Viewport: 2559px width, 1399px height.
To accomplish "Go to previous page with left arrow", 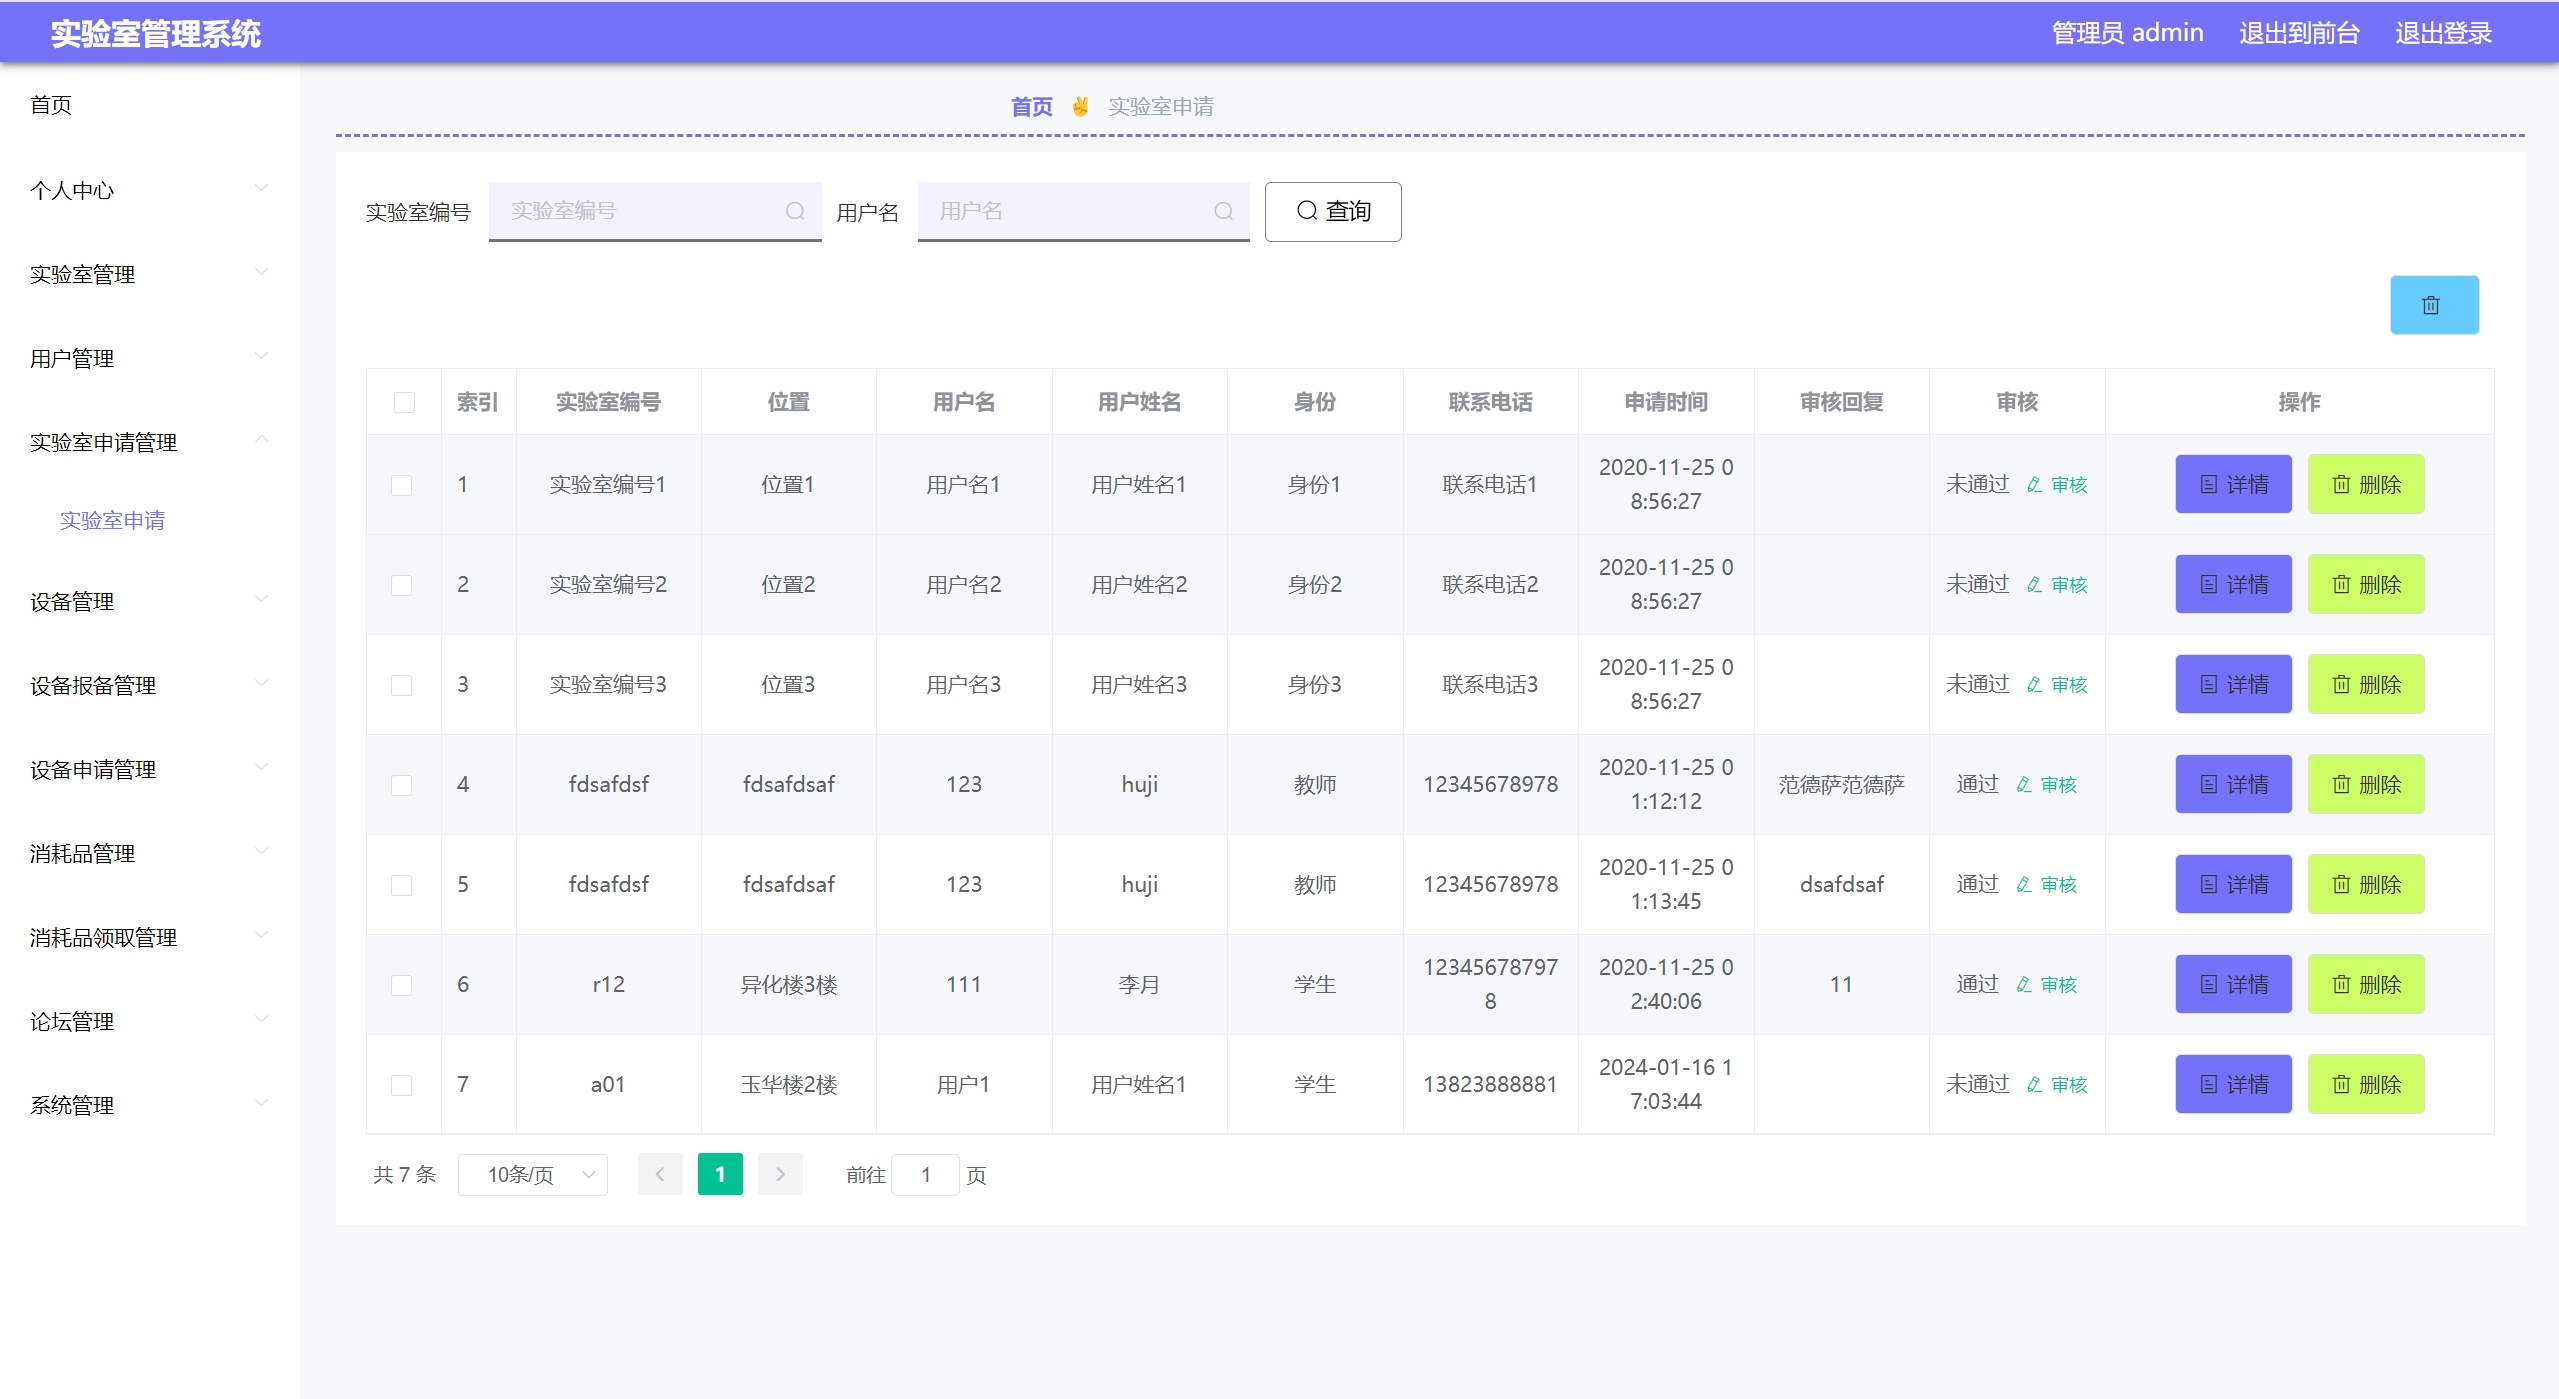I will (660, 1174).
